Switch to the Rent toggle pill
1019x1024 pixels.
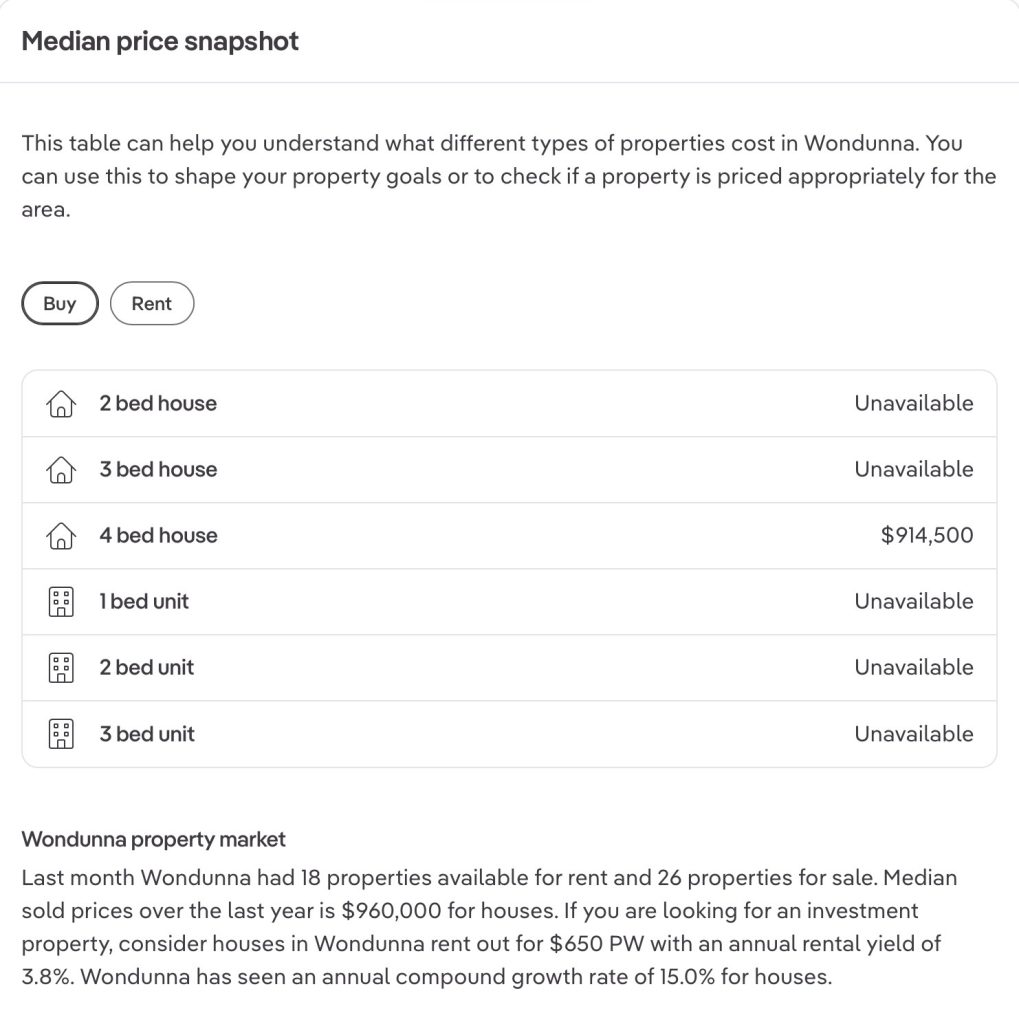point(151,304)
